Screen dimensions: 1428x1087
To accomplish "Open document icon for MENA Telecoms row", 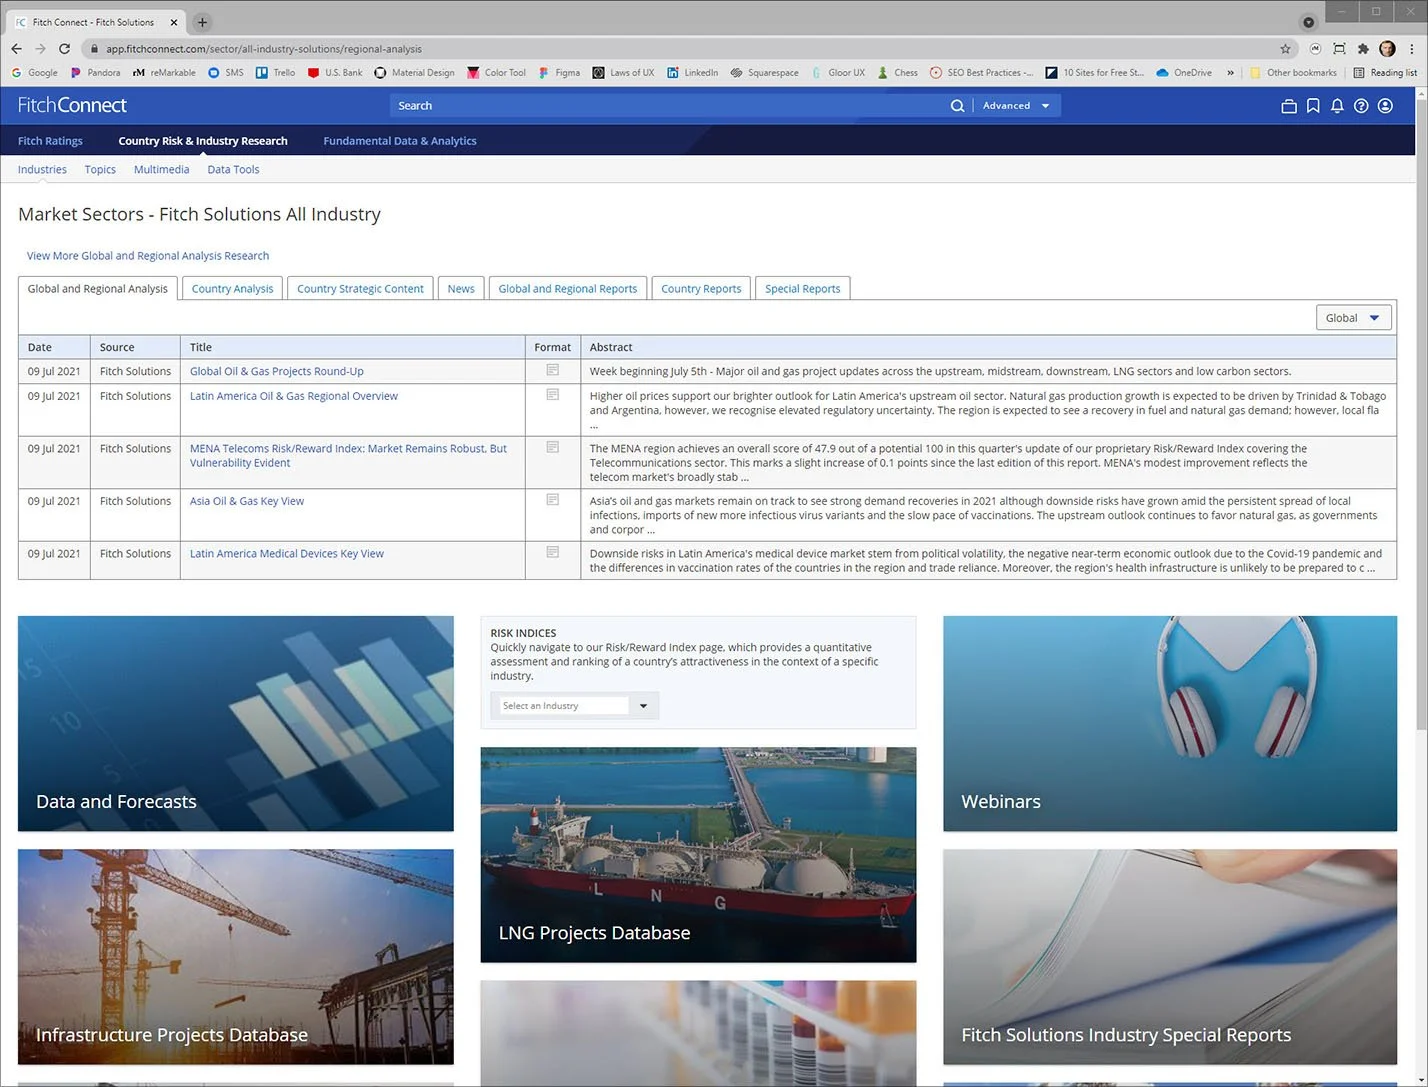I will click(x=552, y=447).
